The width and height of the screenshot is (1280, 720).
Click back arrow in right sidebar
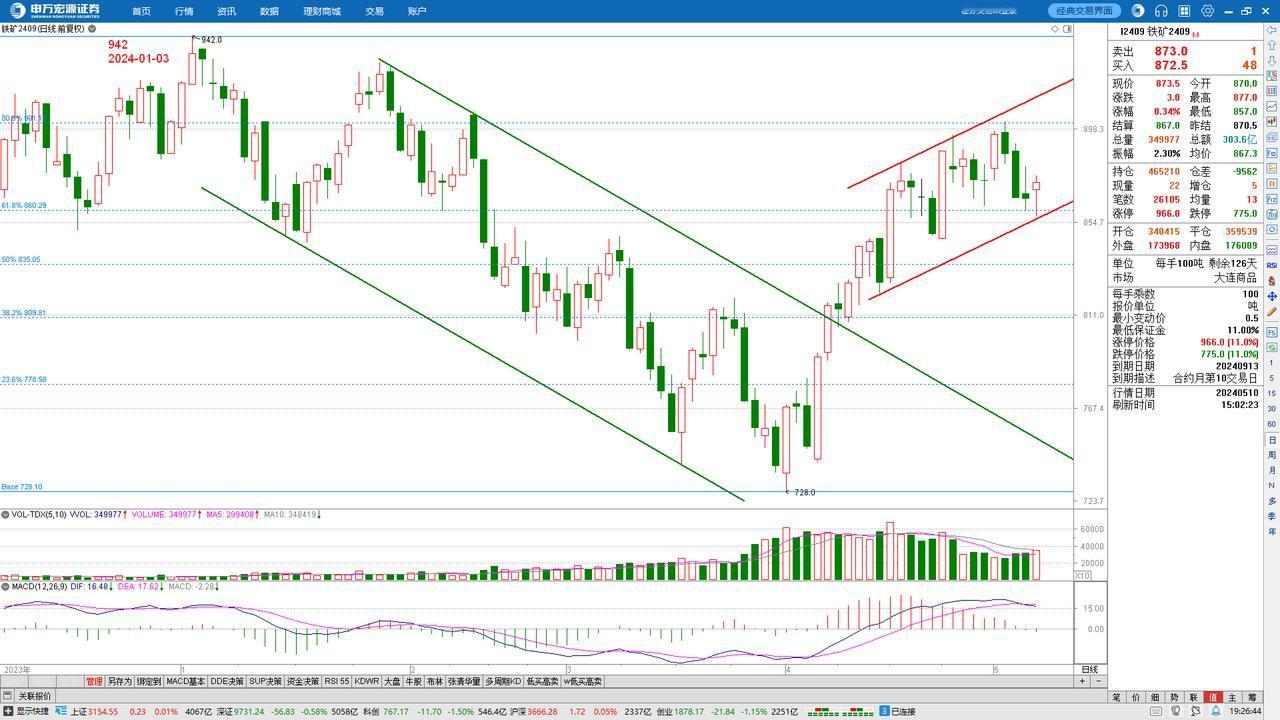click(x=1272, y=29)
